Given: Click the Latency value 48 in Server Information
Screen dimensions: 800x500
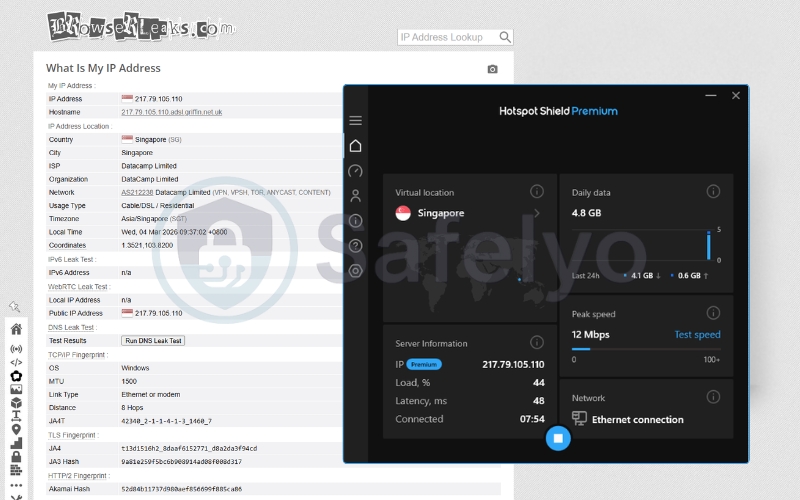Looking at the screenshot, I should (538, 401).
